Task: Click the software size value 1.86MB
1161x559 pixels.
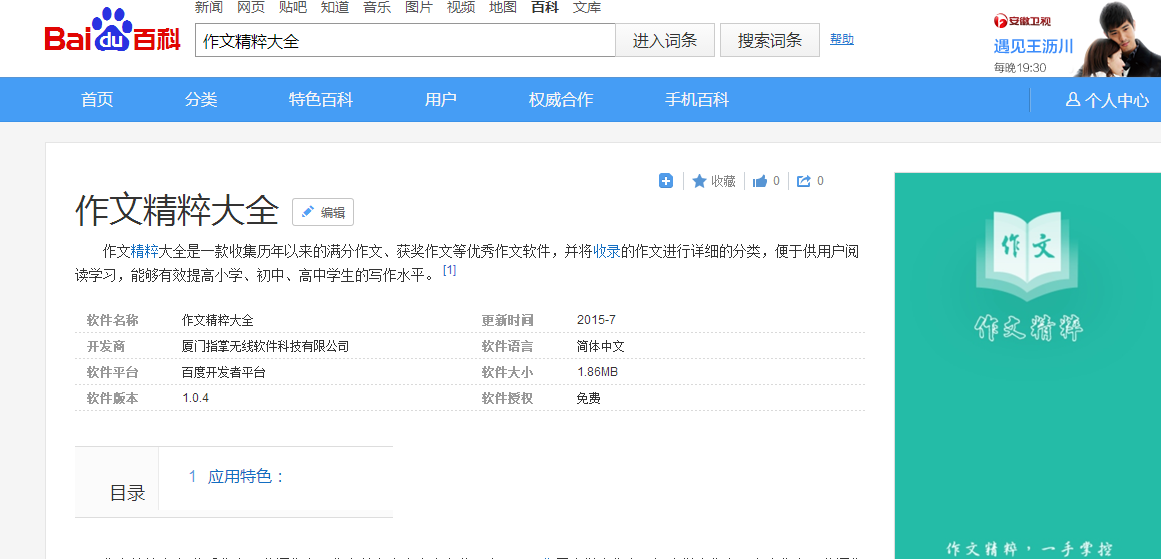Action: click(598, 372)
